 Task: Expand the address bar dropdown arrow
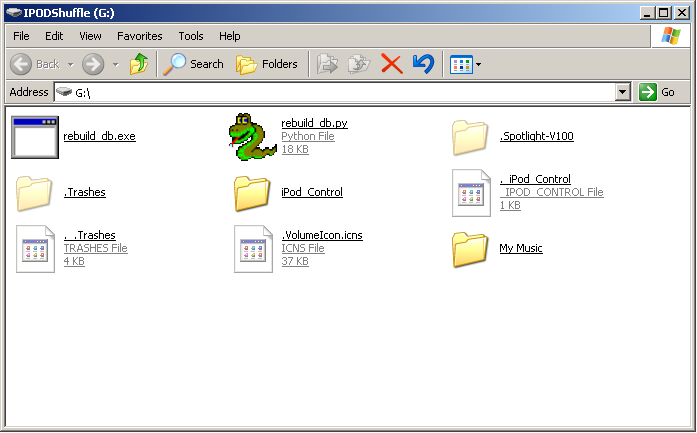[623, 92]
